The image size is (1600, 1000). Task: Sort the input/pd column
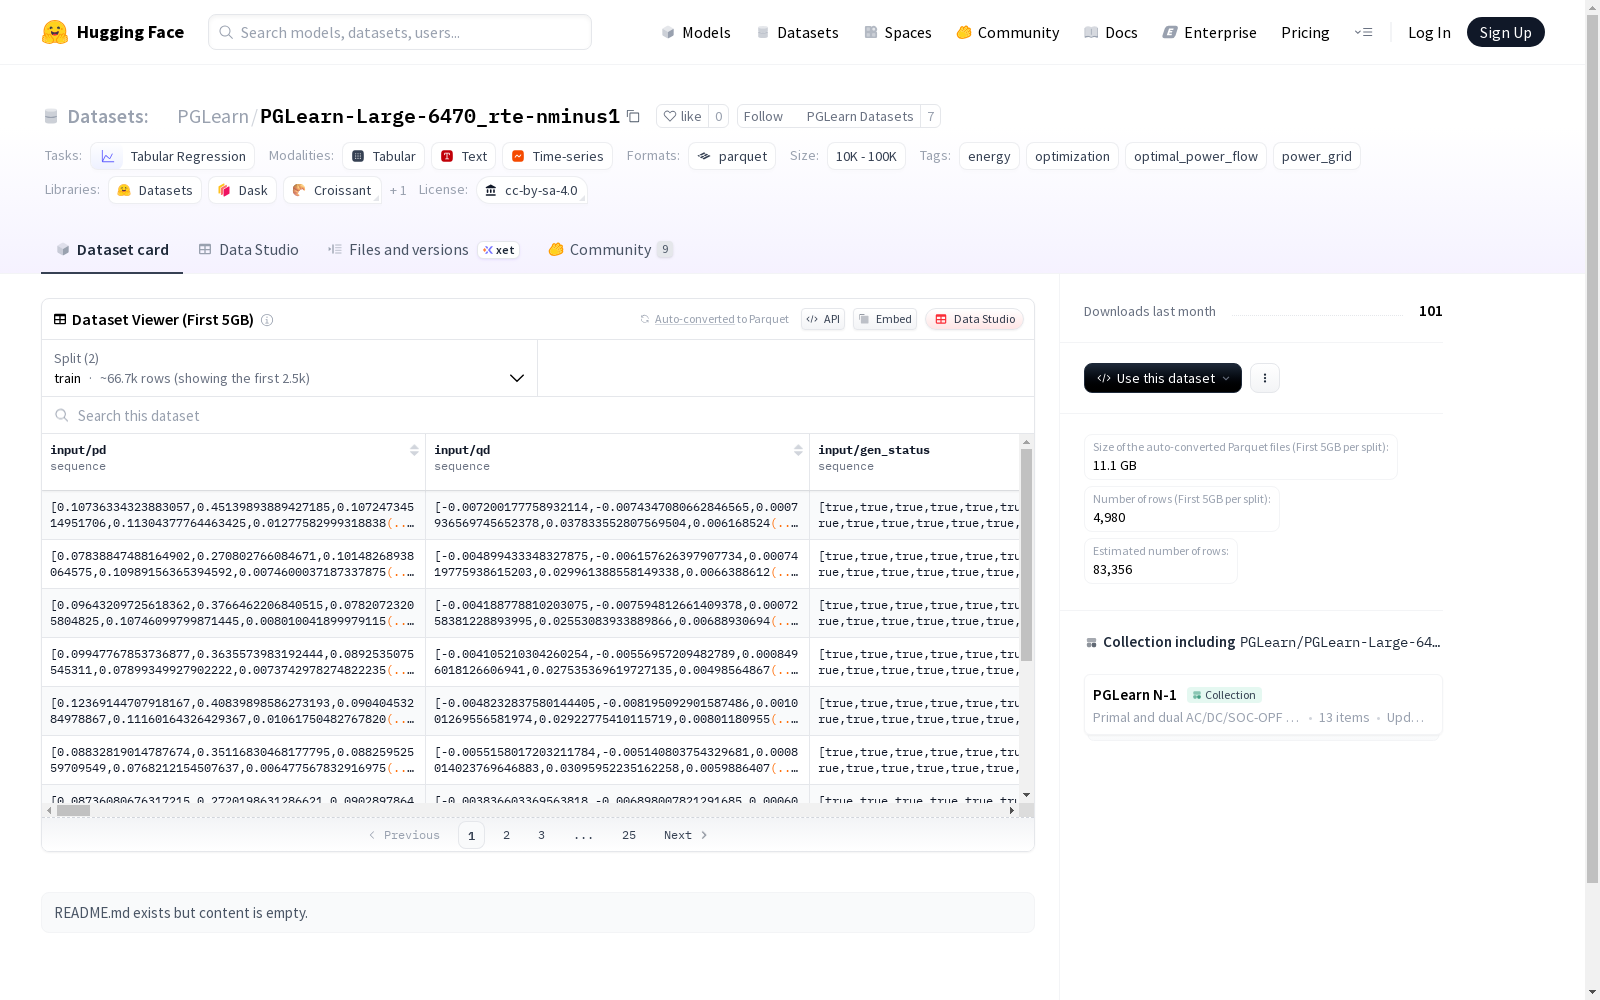click(414, 450)
